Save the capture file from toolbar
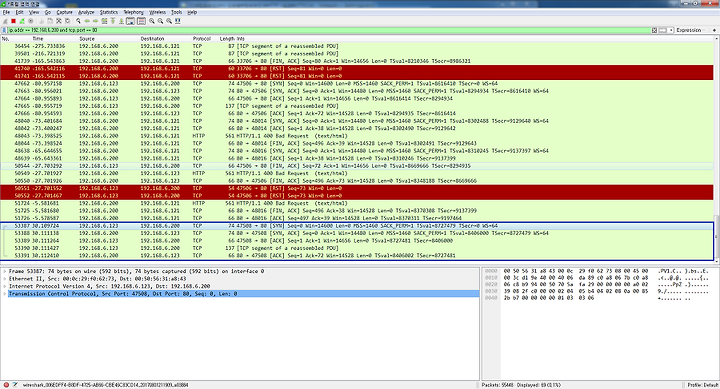 (x=50, y=21)
